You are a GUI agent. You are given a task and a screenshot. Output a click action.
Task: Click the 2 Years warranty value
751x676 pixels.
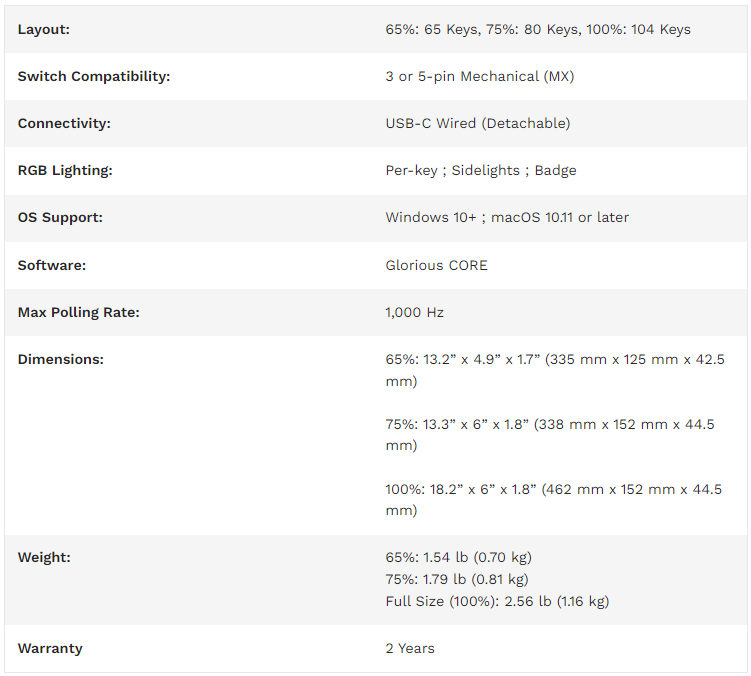point(410,649)
